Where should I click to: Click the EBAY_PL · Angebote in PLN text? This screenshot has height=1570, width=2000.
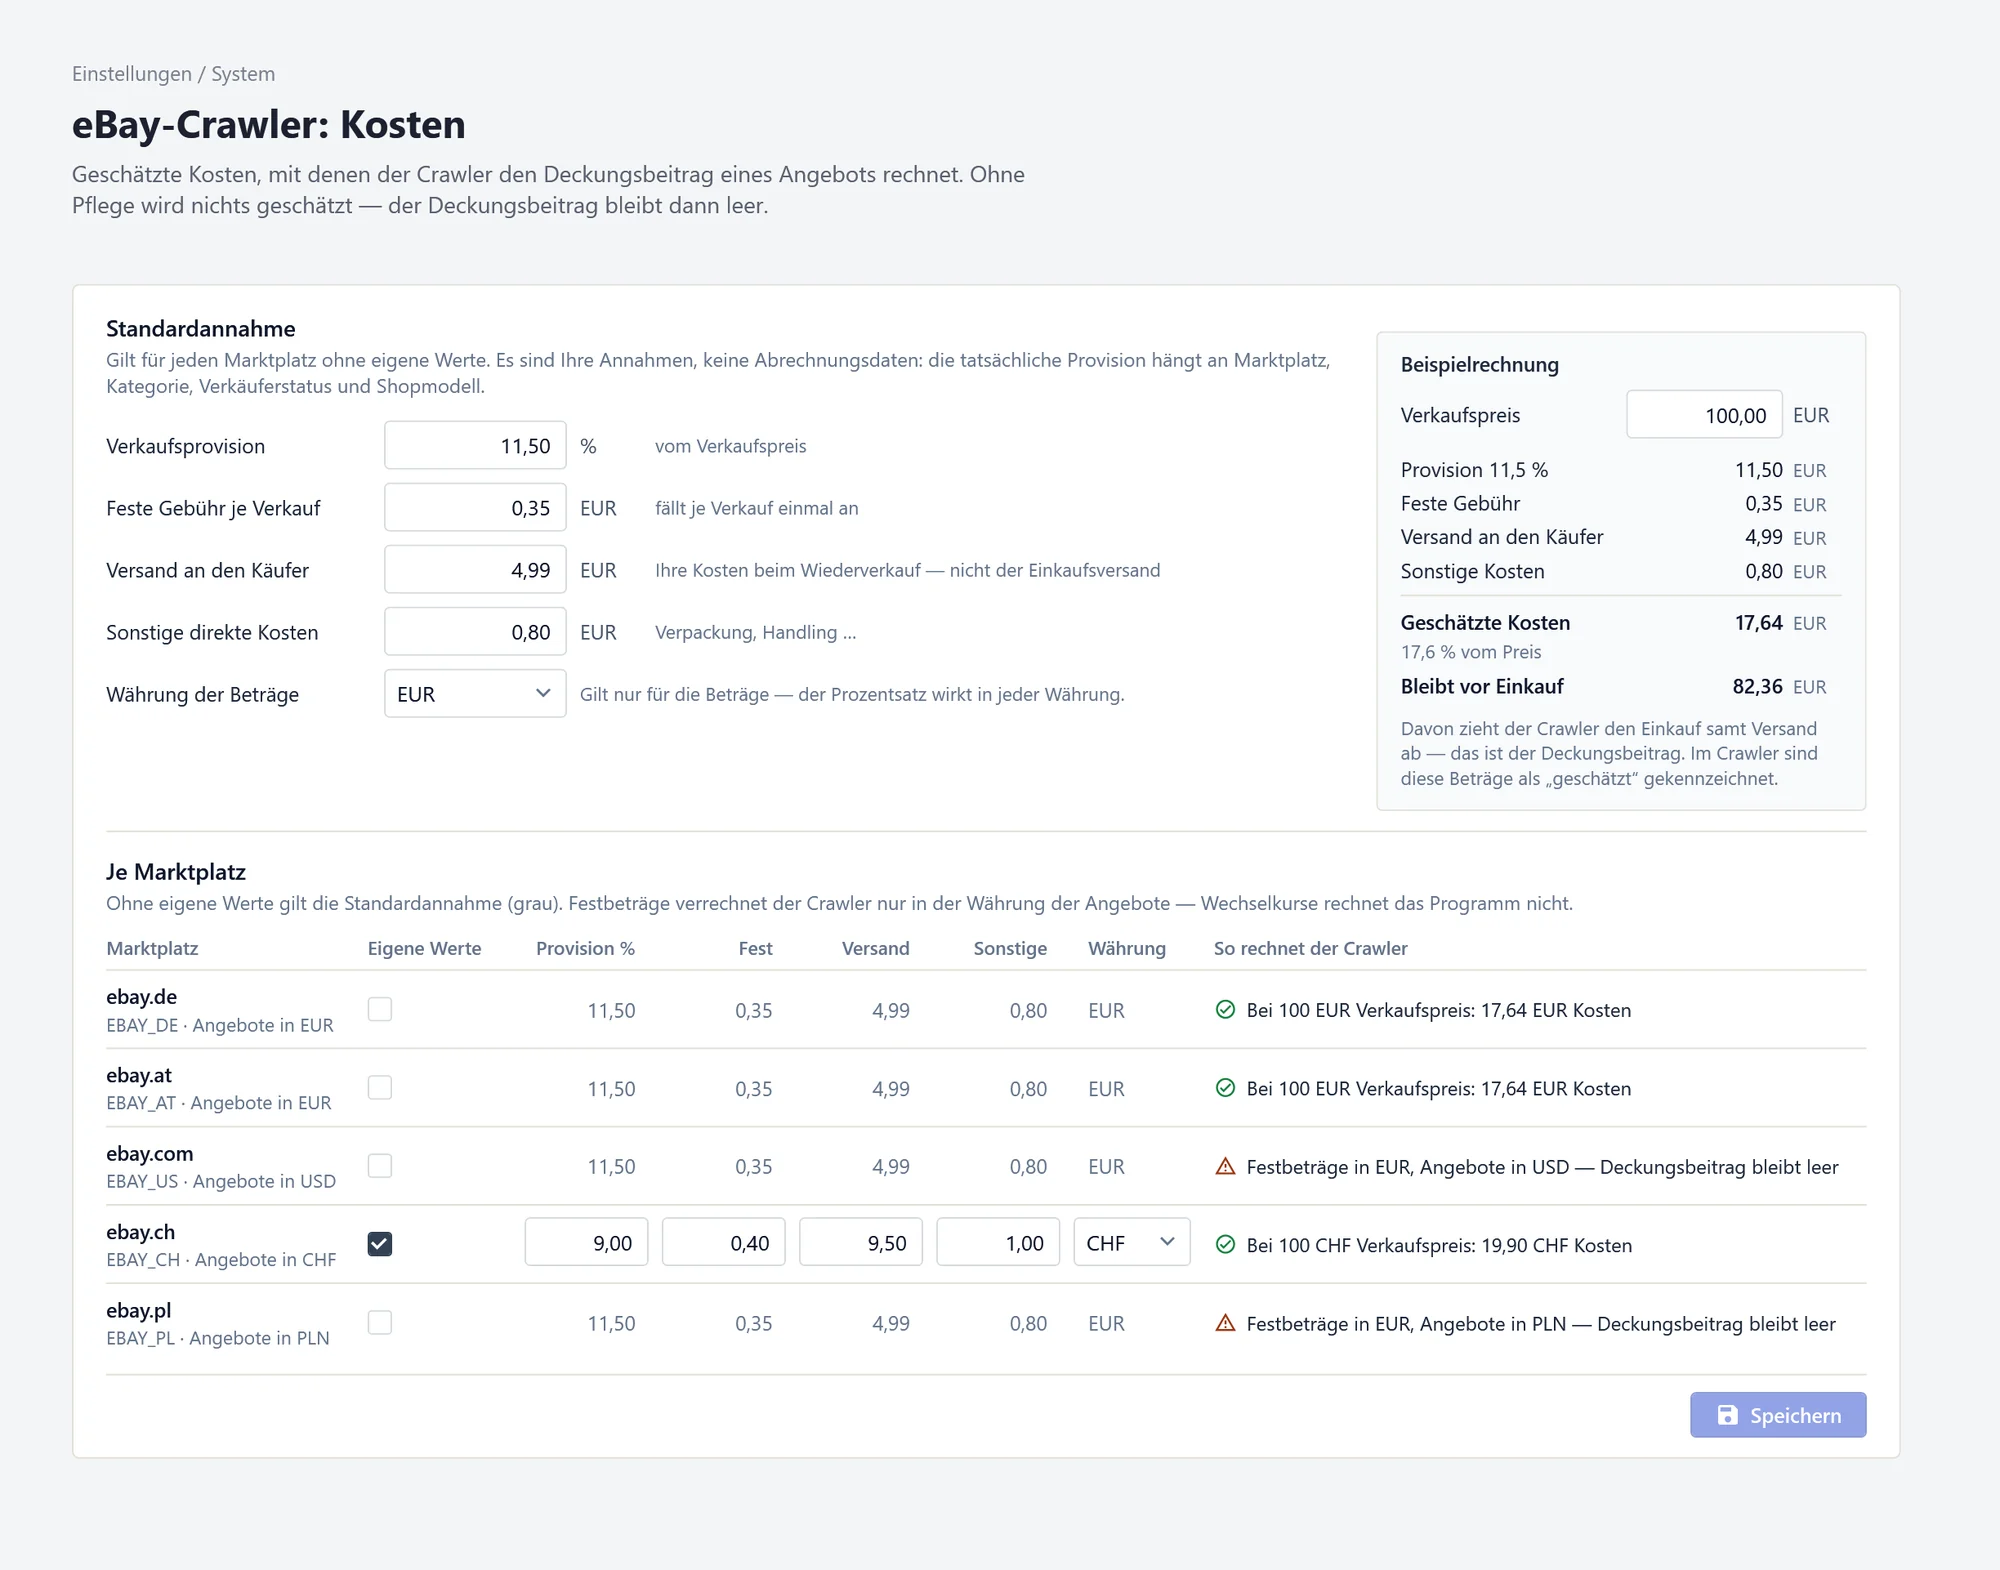coord(217,1338)
